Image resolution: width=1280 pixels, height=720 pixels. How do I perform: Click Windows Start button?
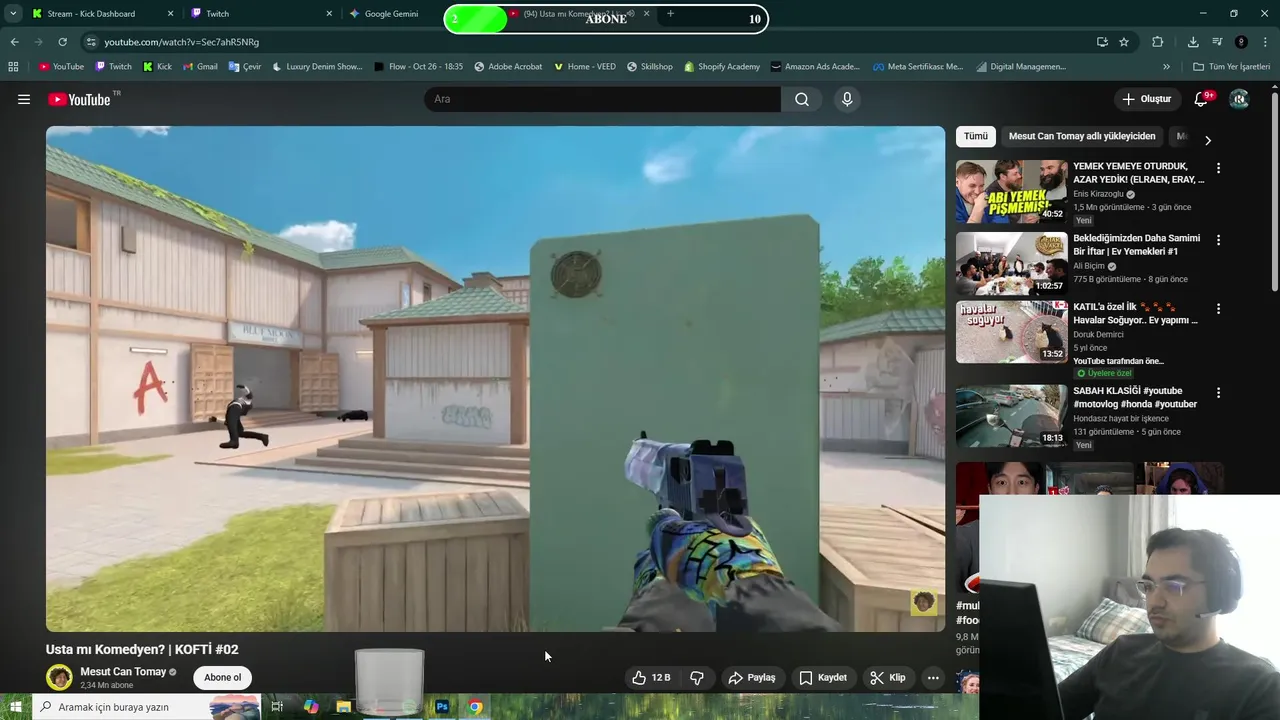coord(15,707)
